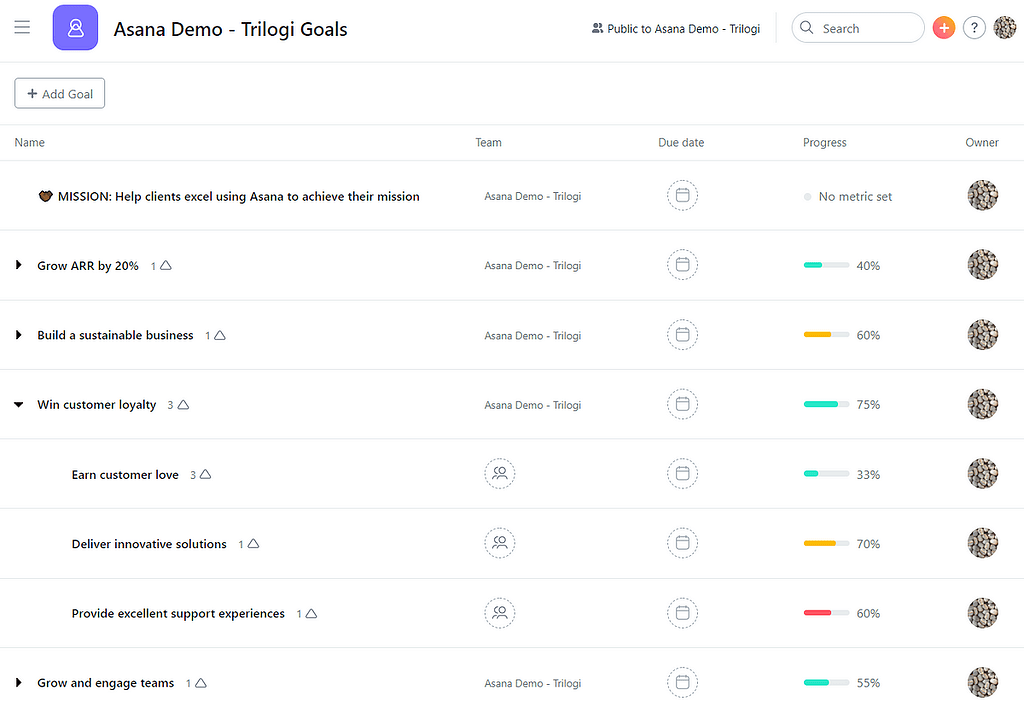This screenshot has height=712, width=1024.
Task: Click the 33% progress bar for Earn customer love
Action: (826, 474)
